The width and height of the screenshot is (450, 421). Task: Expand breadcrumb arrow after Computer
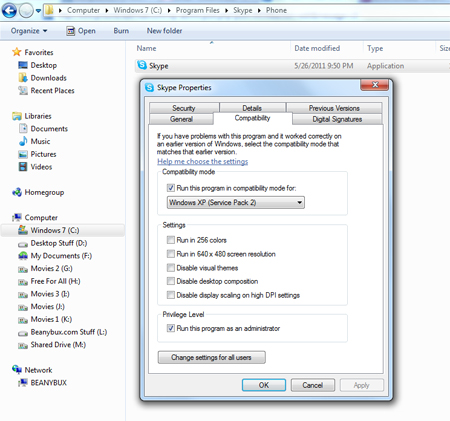tap(107, 11)
